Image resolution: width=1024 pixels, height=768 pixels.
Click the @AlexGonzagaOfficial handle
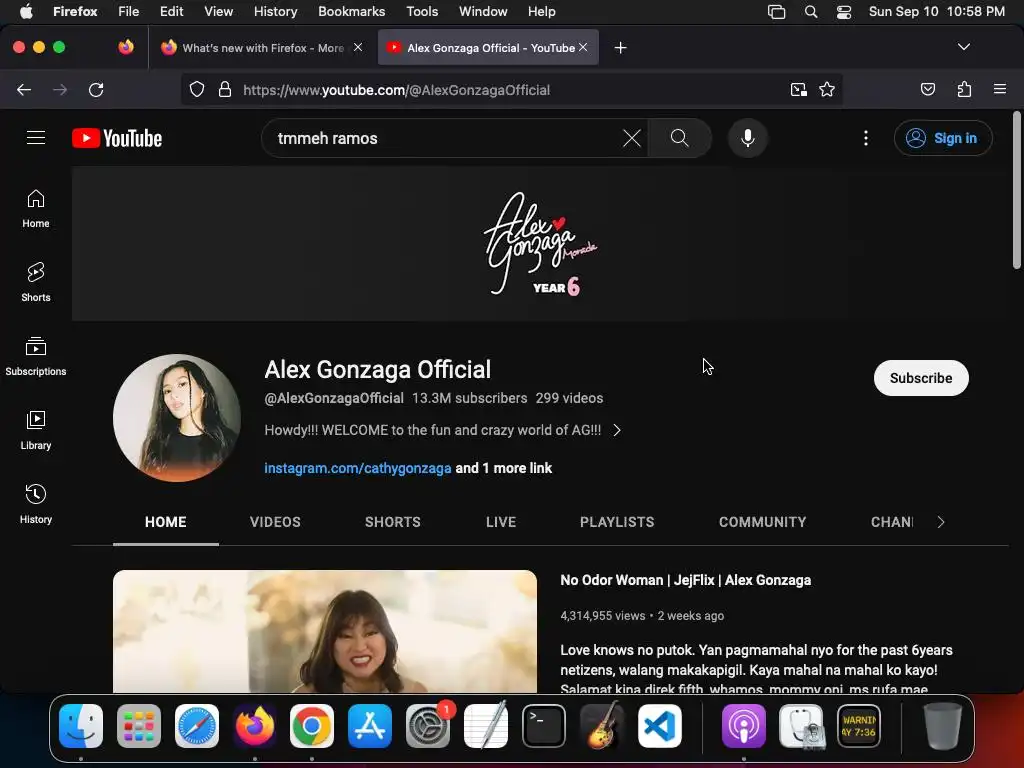tap(334, 398)
